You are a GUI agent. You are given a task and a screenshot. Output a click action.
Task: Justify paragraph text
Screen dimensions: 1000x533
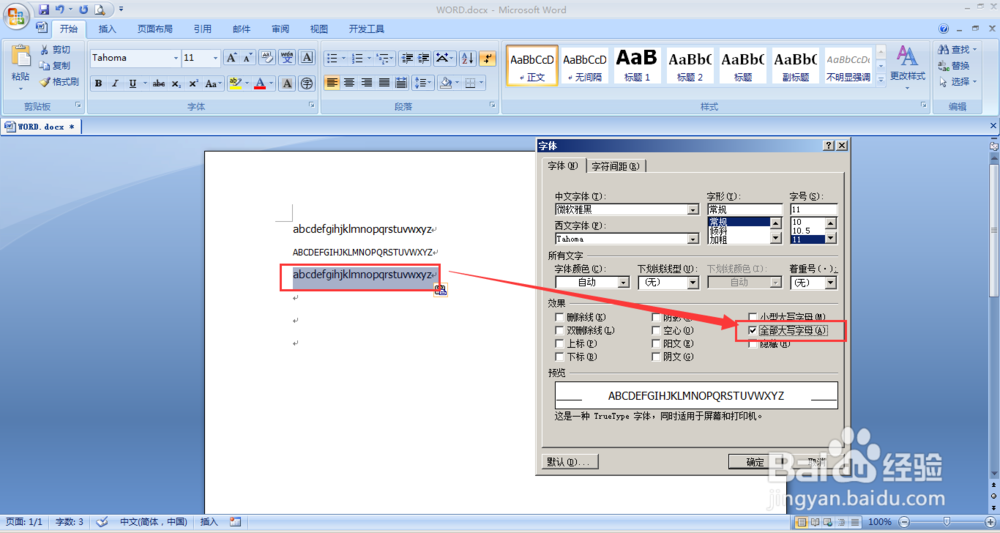coord(384,83)
